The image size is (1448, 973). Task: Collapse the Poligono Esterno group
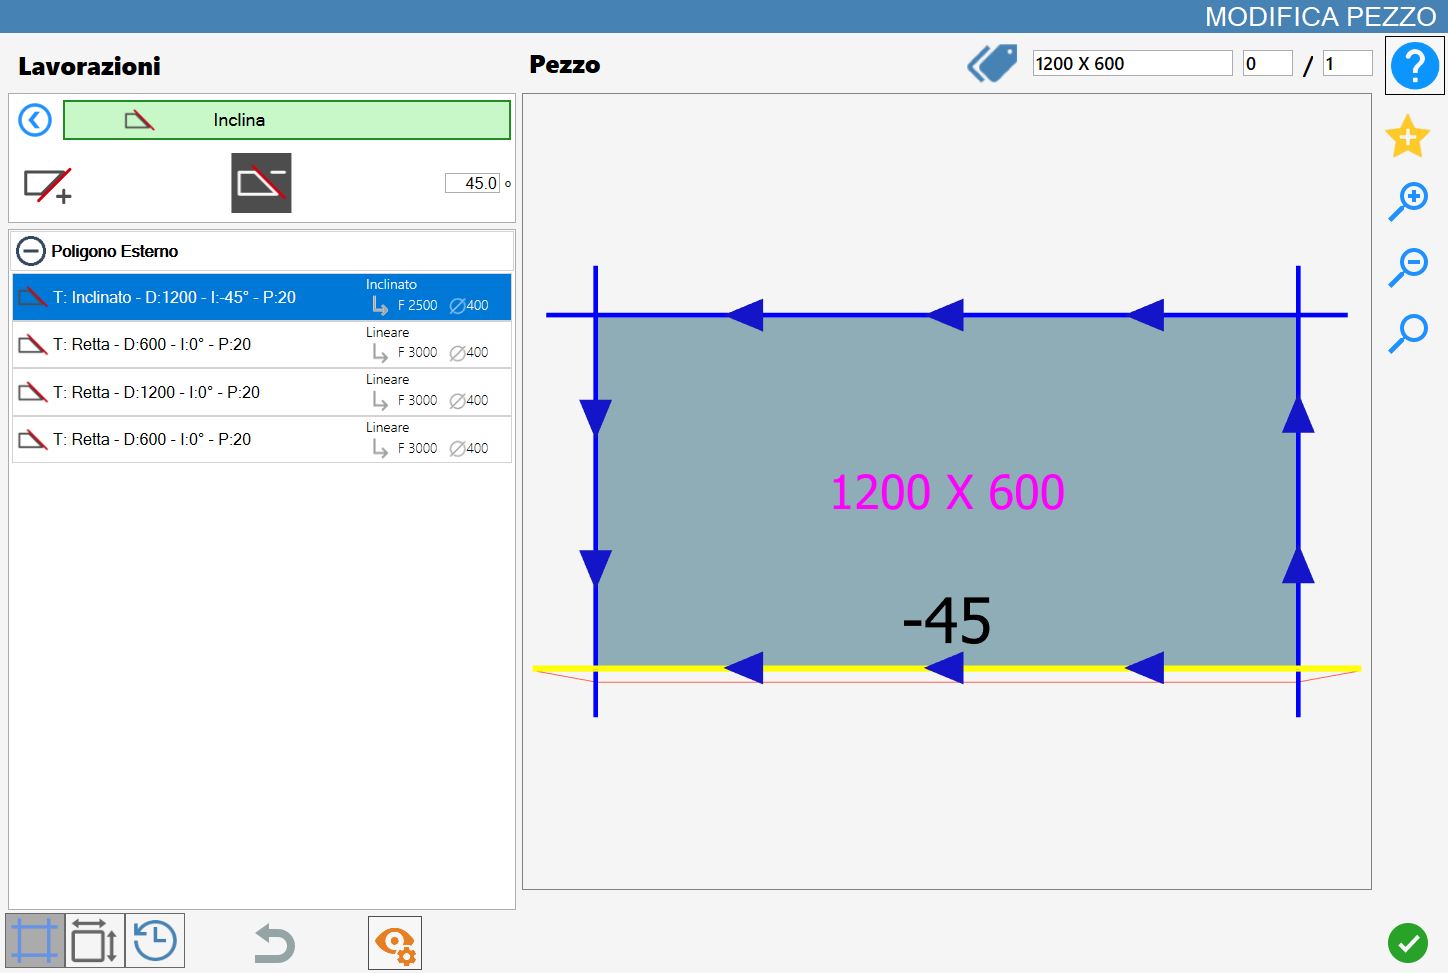coord(31,251)
